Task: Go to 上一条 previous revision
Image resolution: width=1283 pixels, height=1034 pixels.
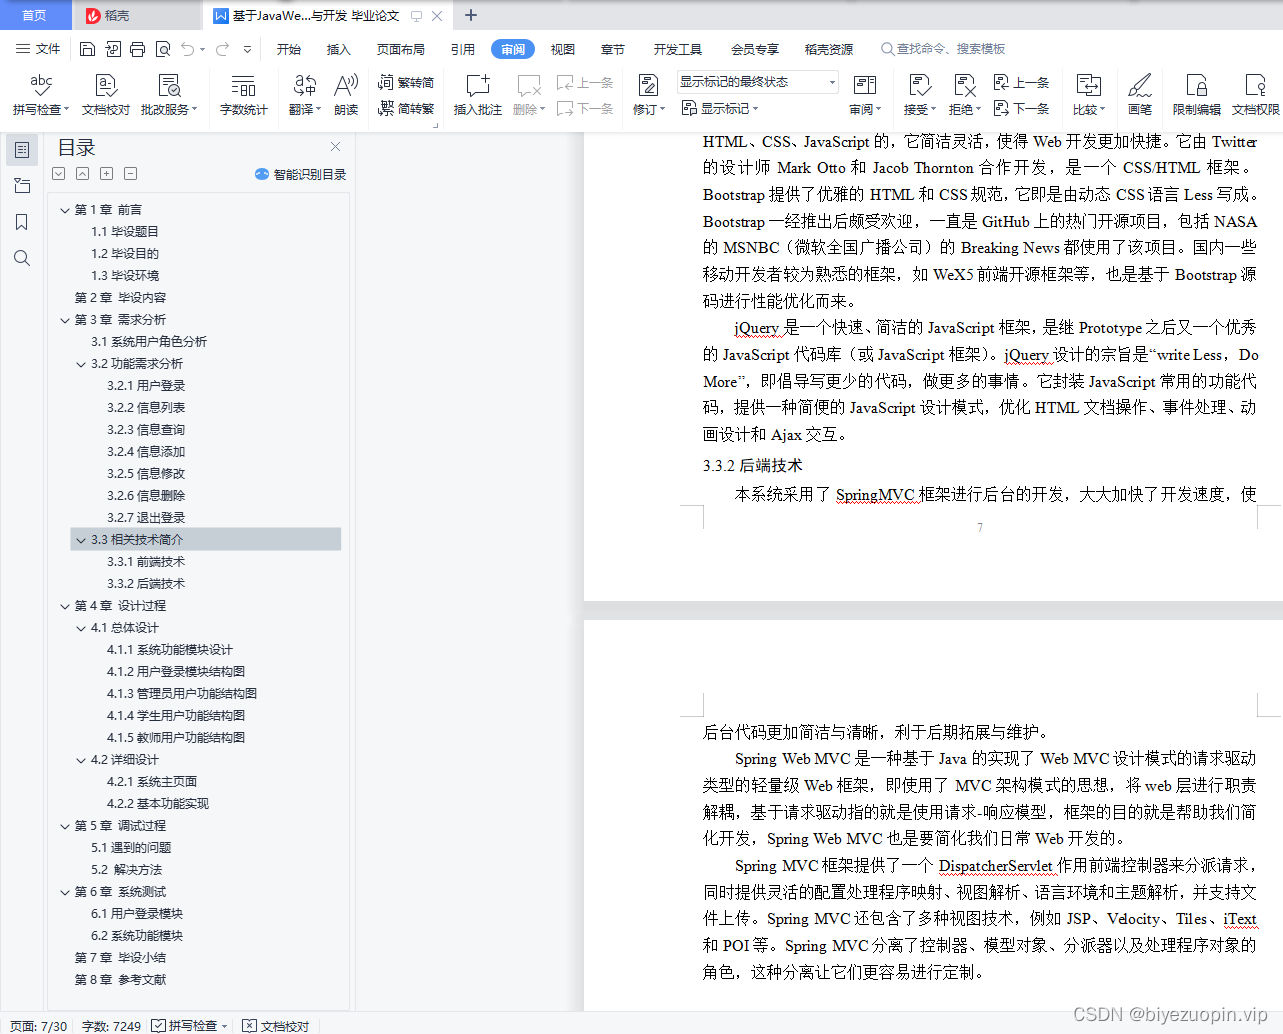Action: pos(1021,82)
